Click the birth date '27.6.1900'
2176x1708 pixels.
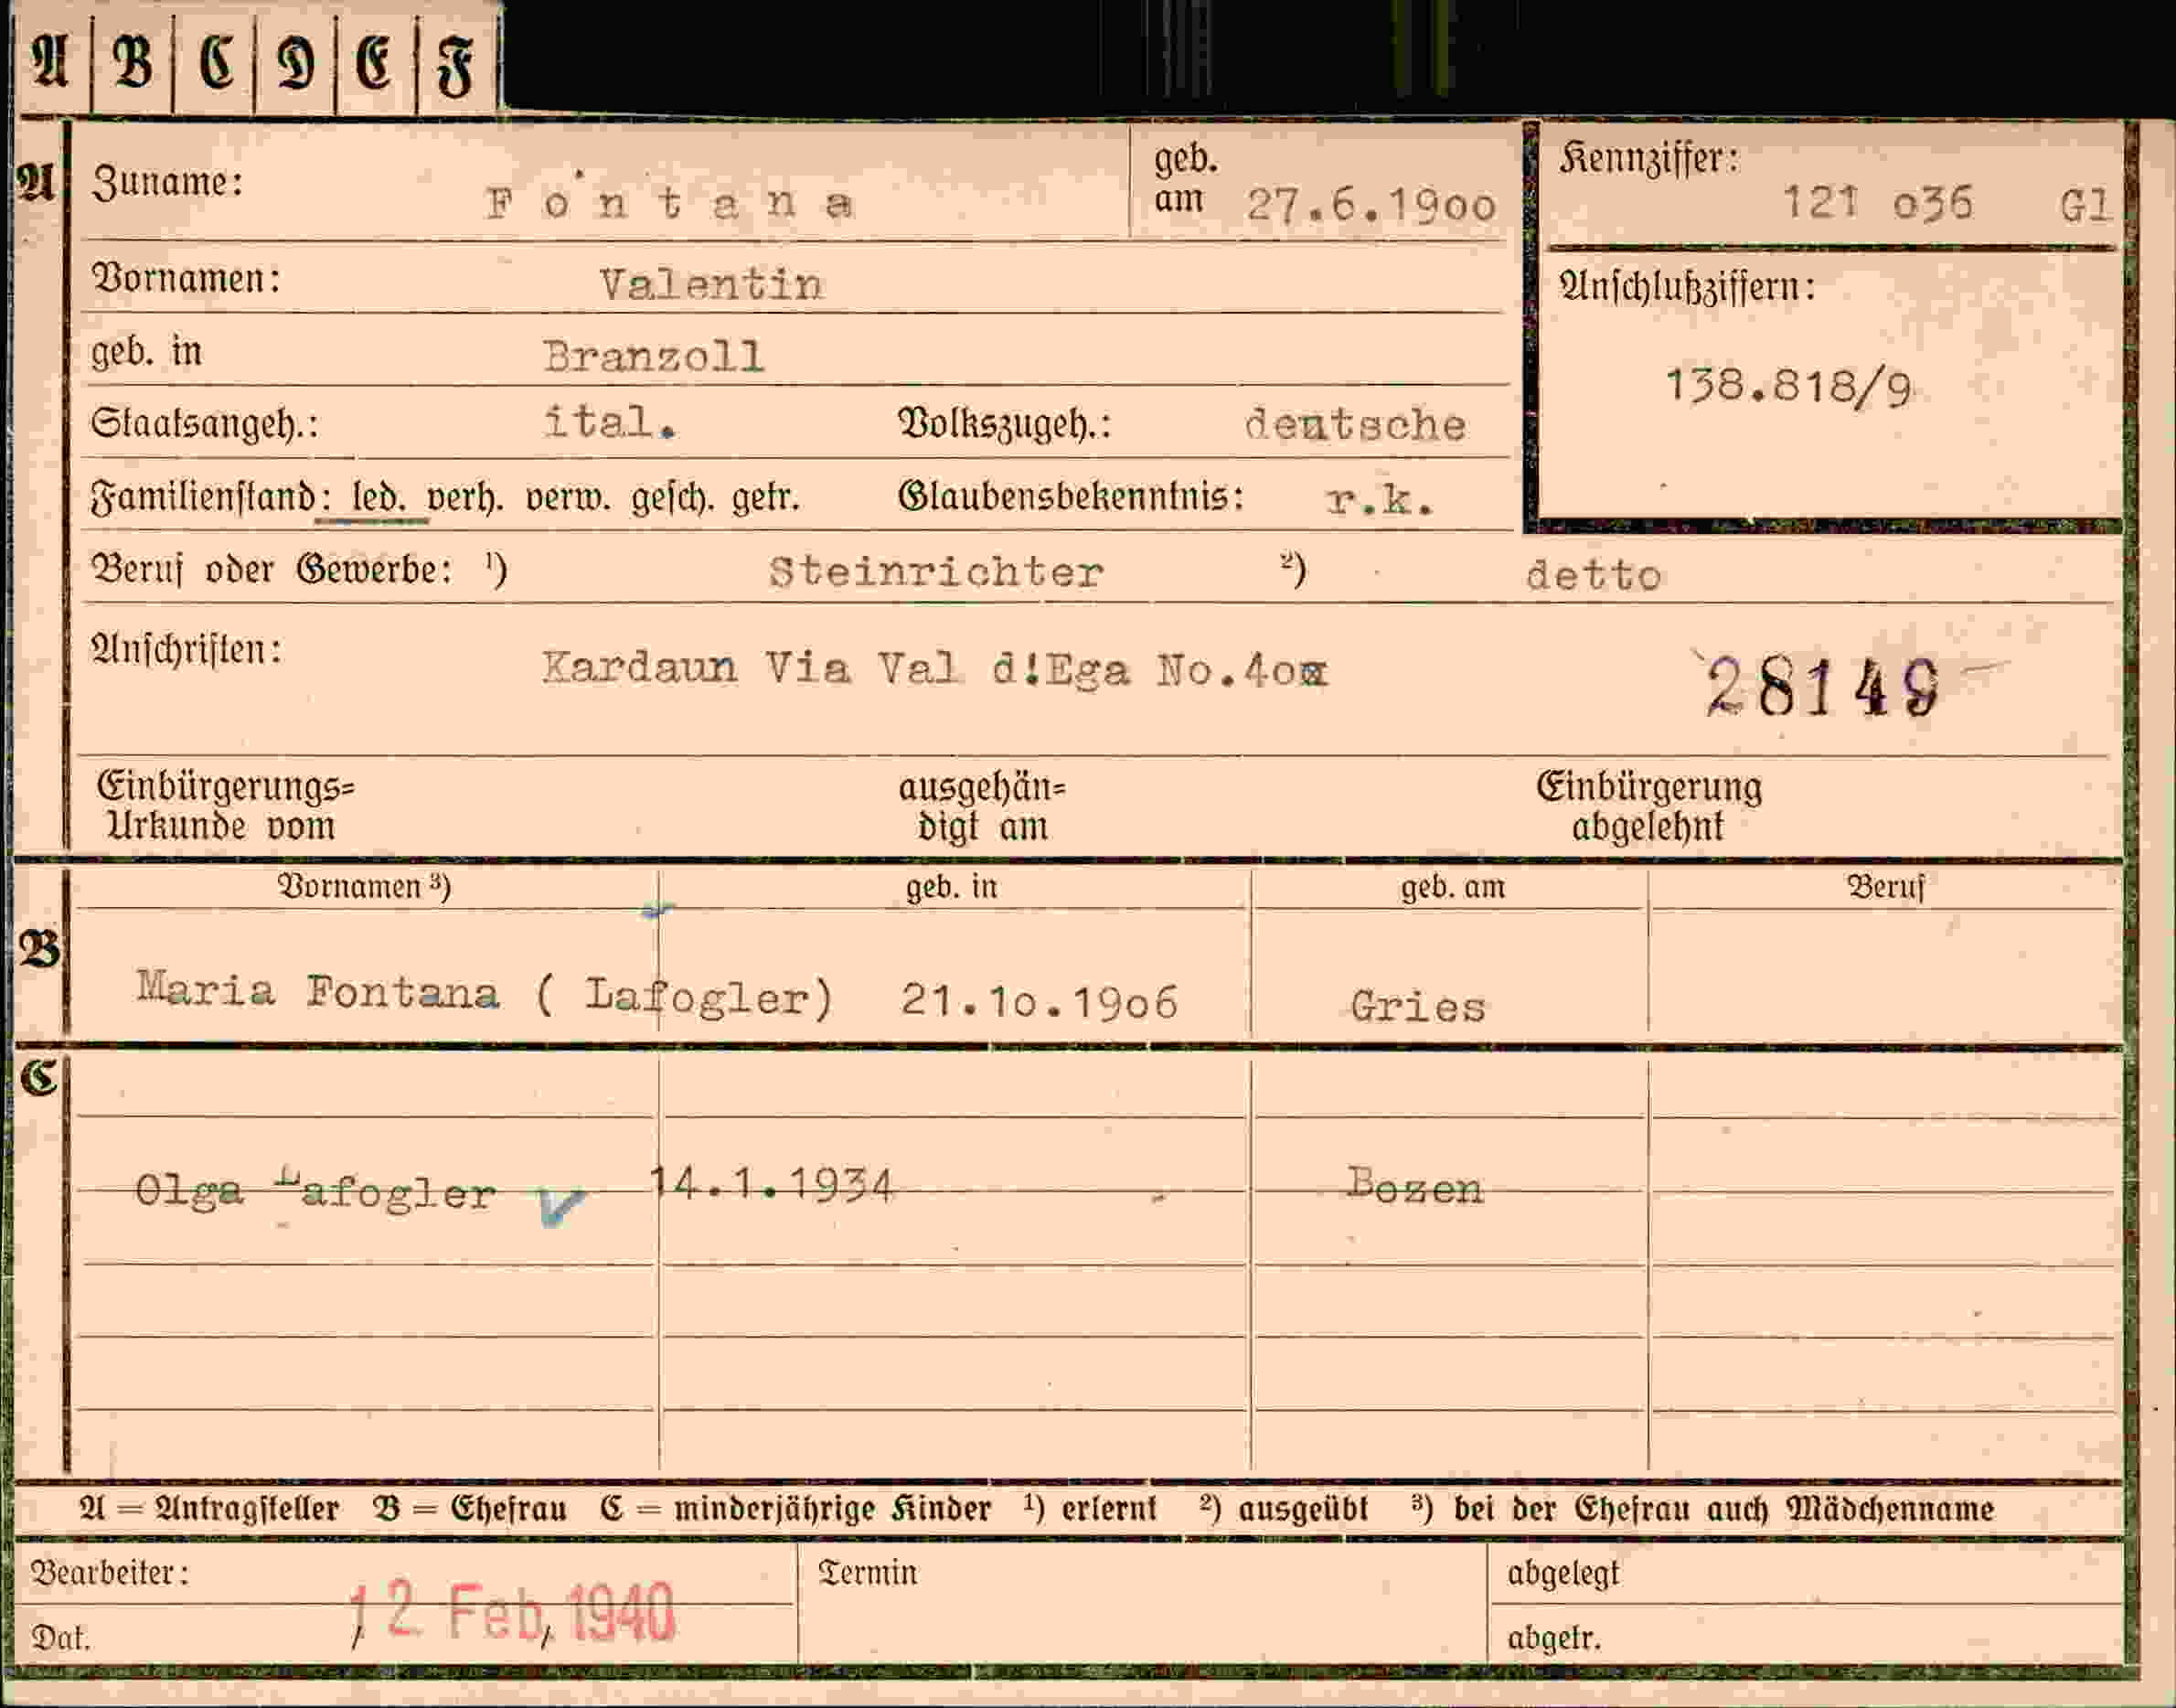[x=1371, y=206]
